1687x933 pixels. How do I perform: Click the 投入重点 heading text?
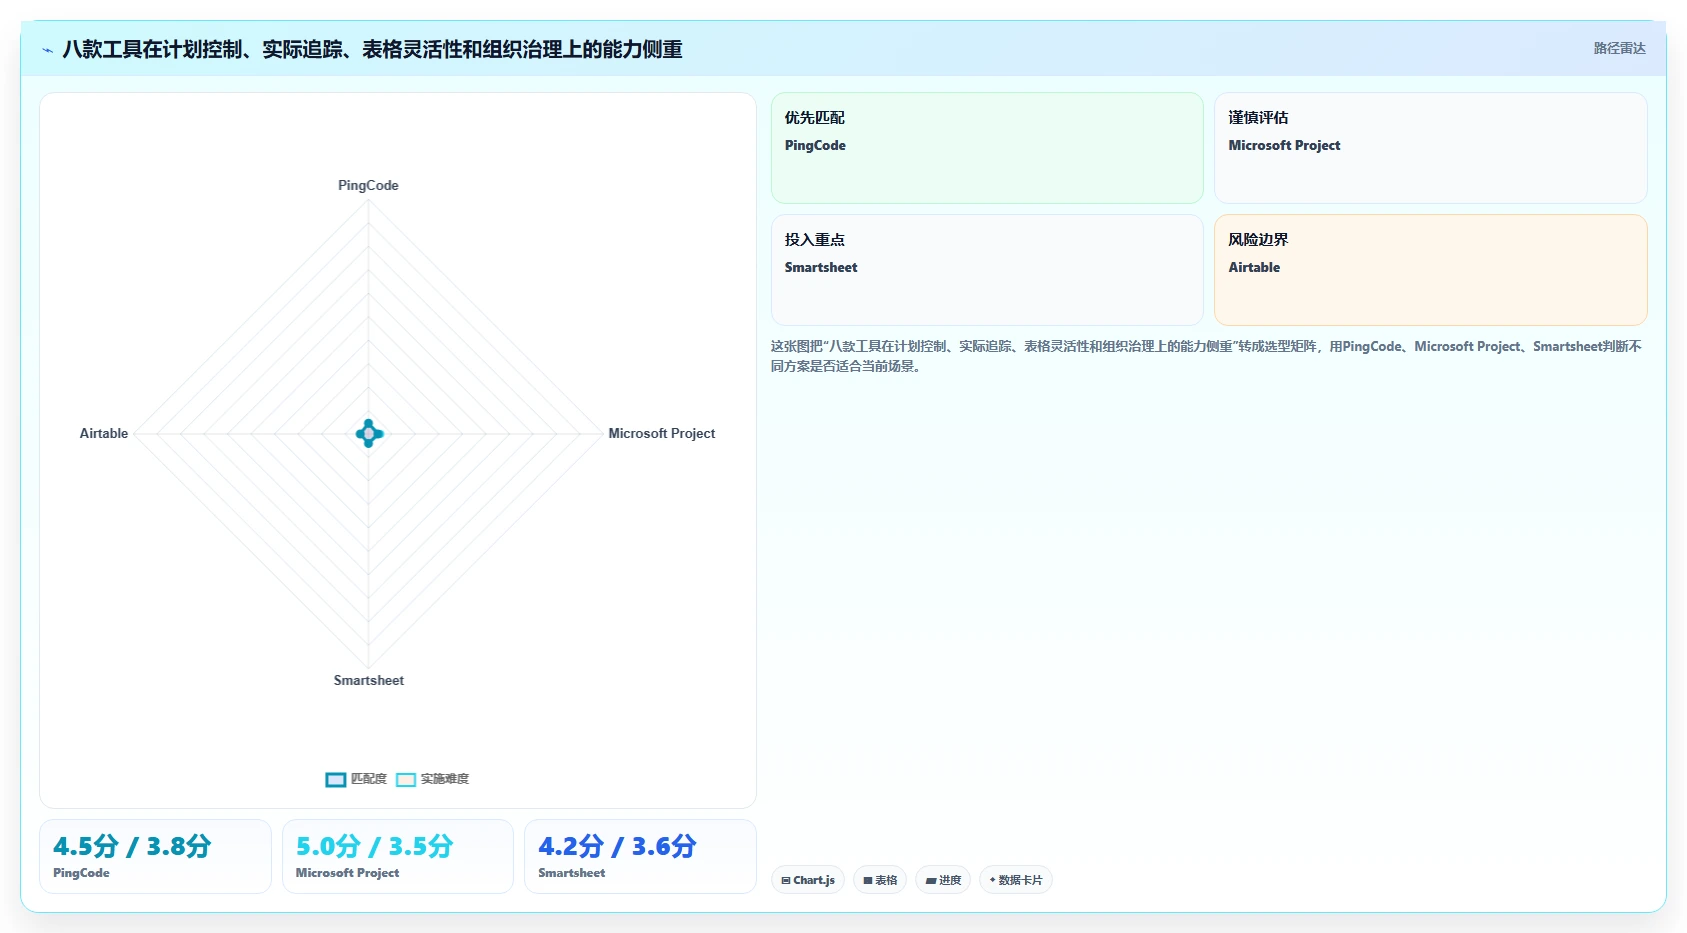coord(814,239)
